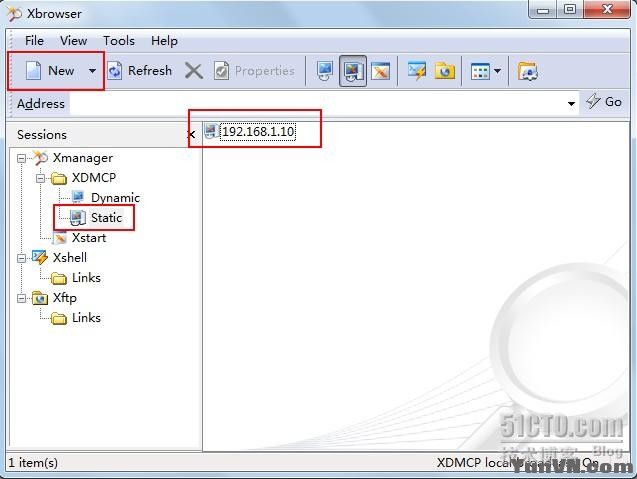Select the Static tree item

pyautogui.click(x=106, y=218)
